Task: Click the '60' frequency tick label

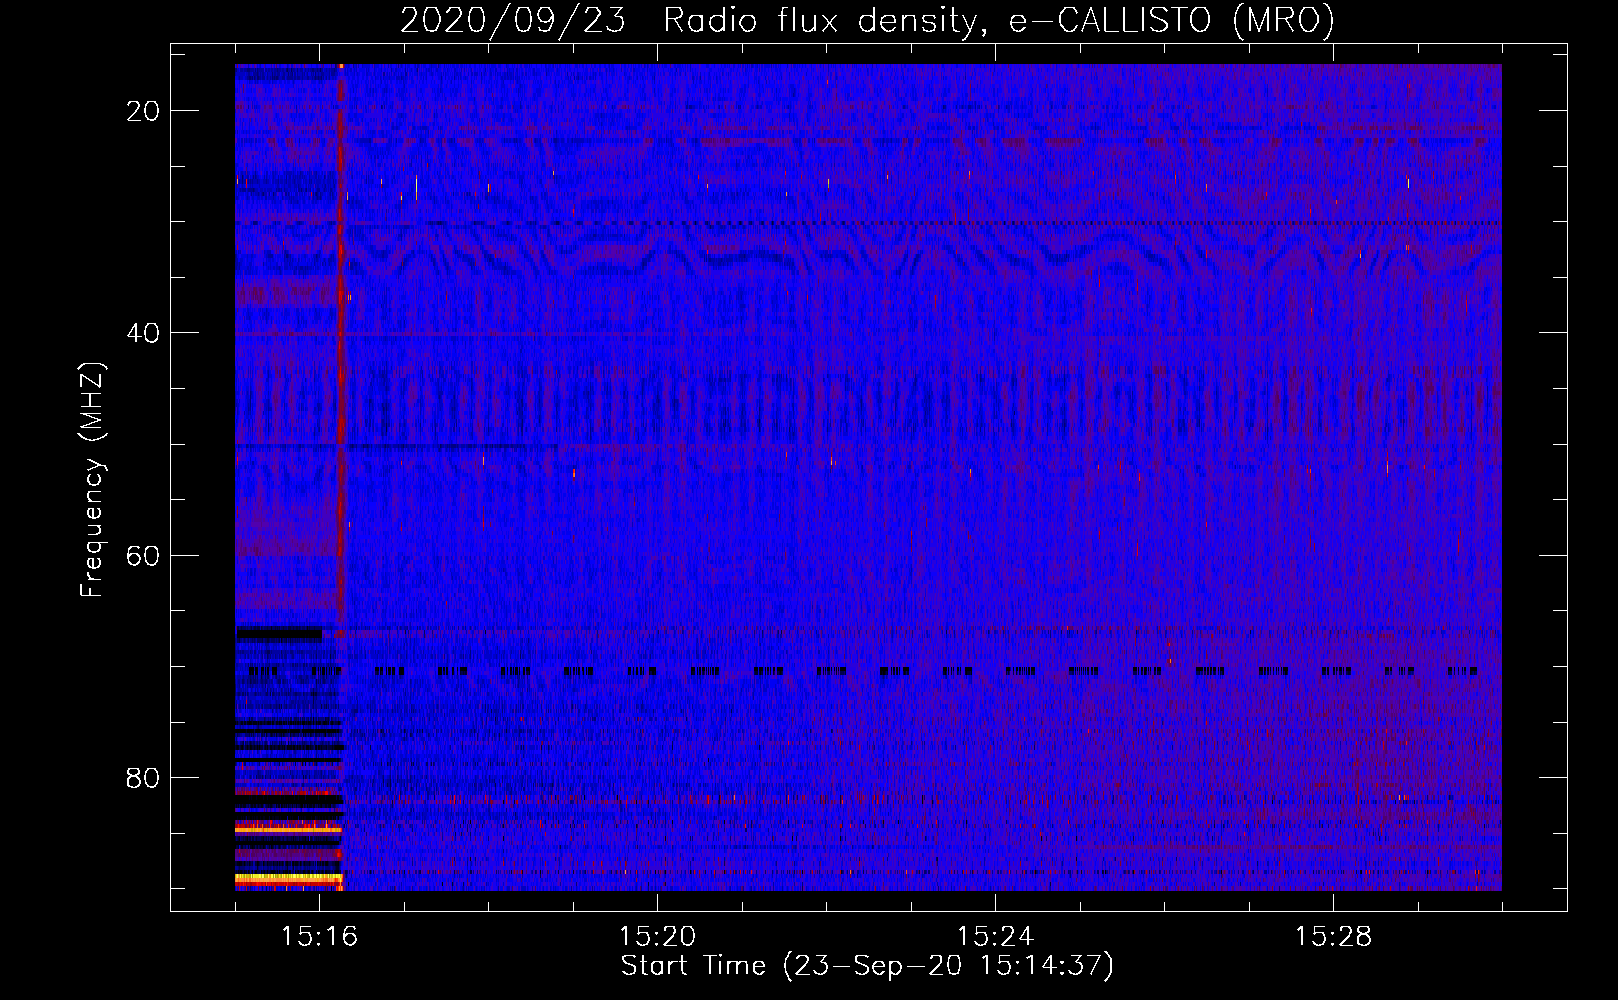Action: (x=143, y=555)
